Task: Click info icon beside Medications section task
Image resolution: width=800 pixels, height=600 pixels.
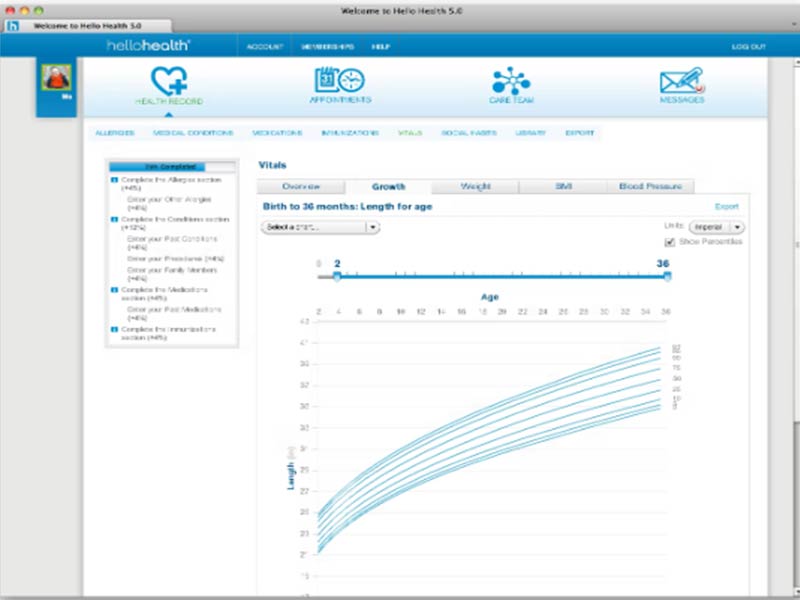Action: pyautogui.click(x=114, y=290)
